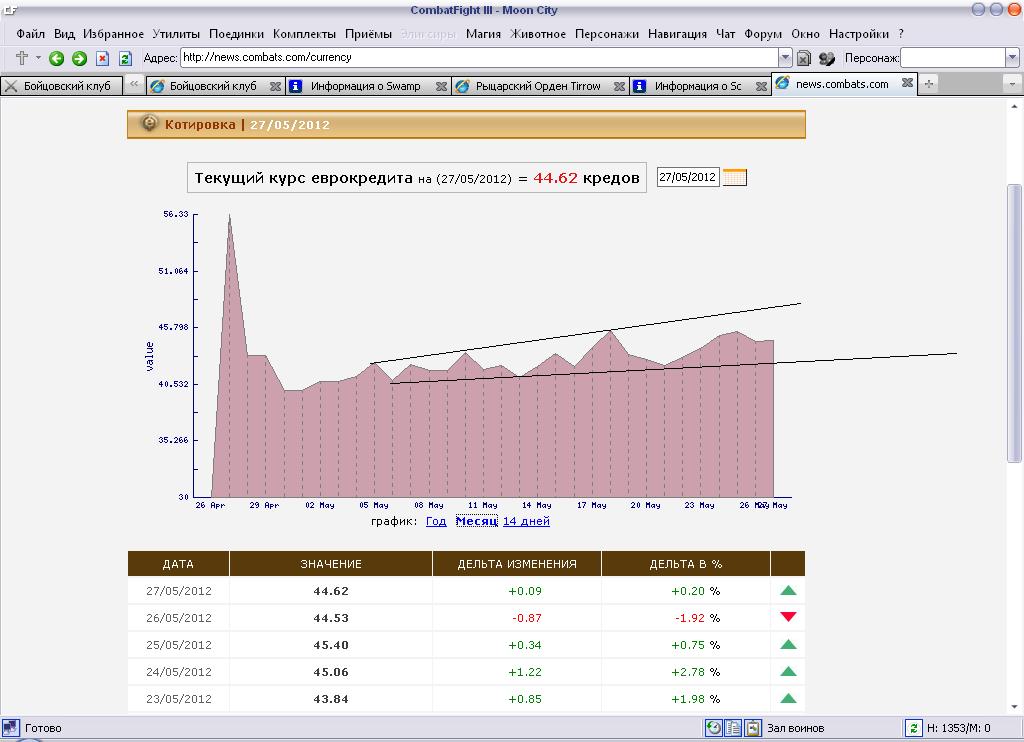
Task: Show the yearly chart via Год link
Action: pyautogui.click(x=436, y=521)
